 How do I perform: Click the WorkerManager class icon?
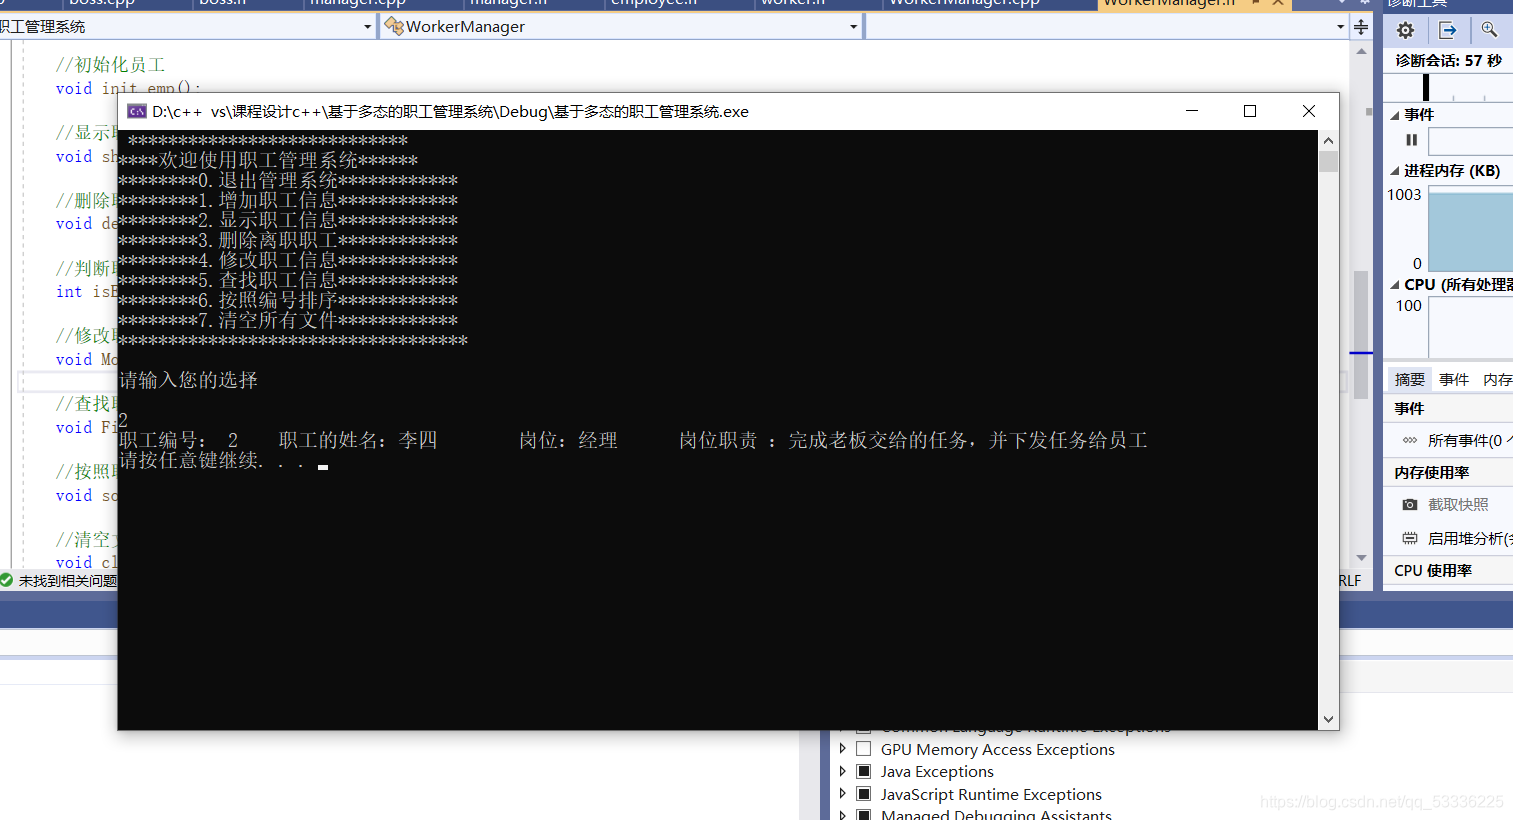coord(394,26)
